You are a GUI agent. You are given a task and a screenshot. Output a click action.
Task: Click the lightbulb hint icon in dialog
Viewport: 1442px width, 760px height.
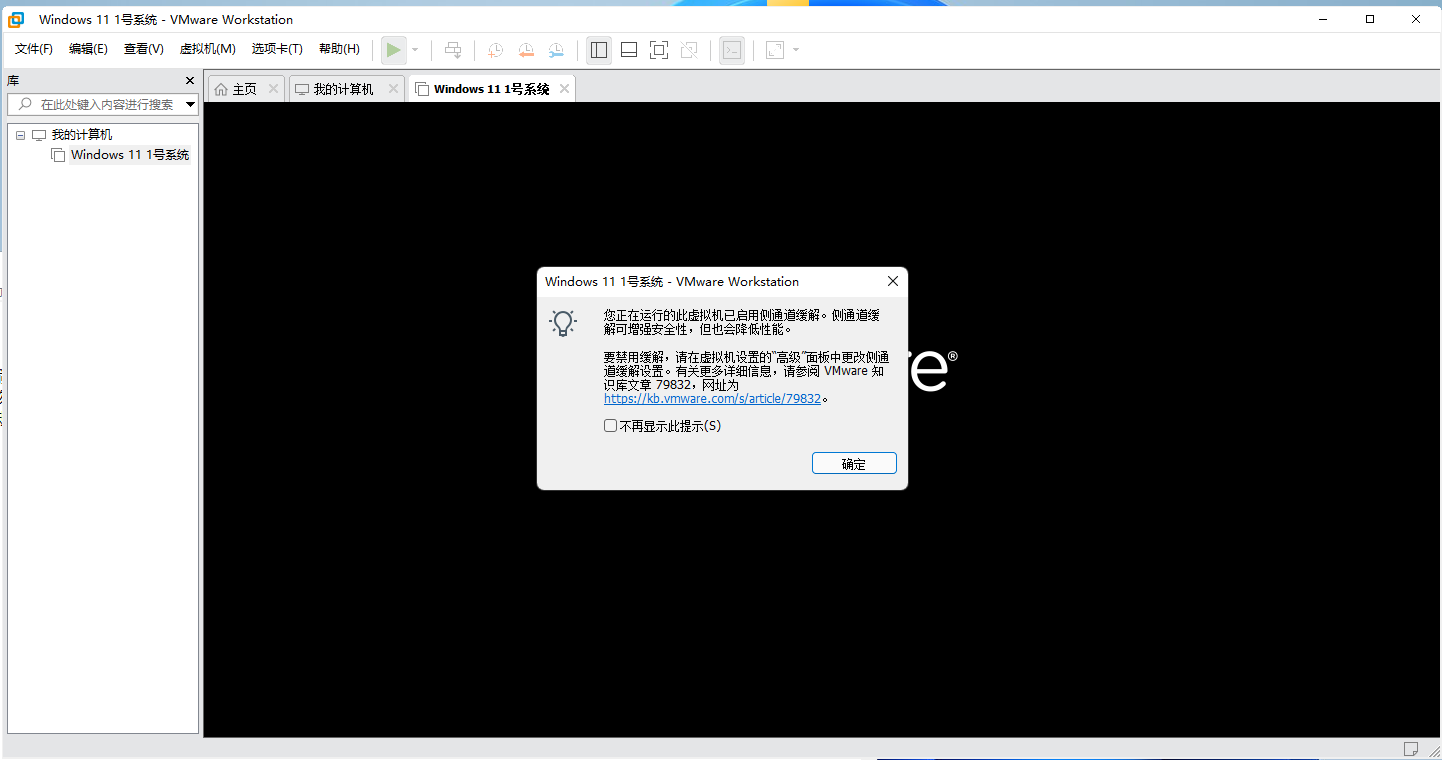tap(564, 323)
